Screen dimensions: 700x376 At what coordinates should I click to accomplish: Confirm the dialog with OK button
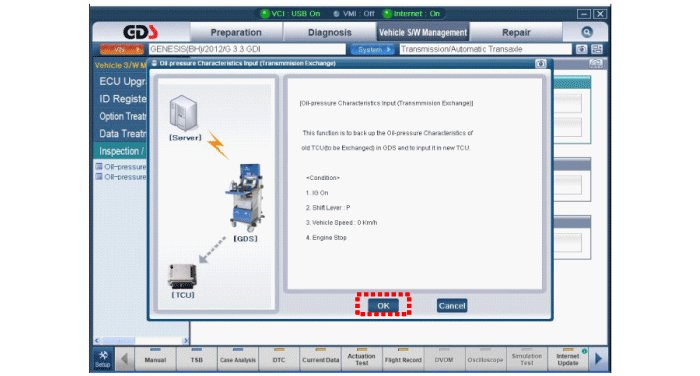coord(383,305)
